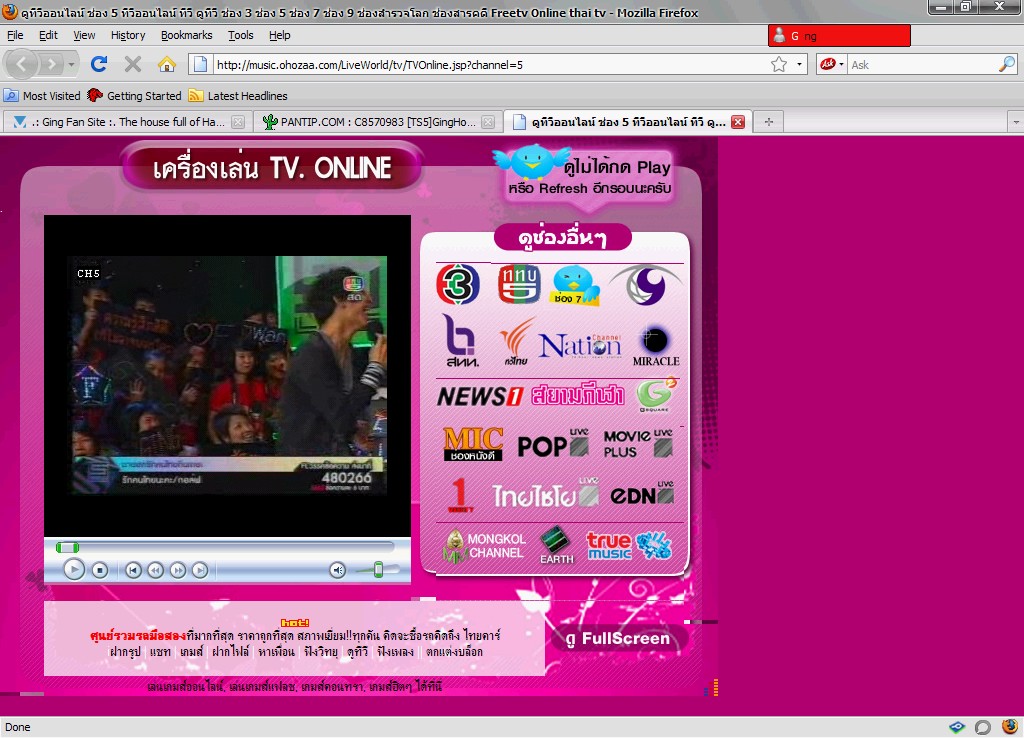
Task: Open the Bookmarks menu
Action: 187,35
